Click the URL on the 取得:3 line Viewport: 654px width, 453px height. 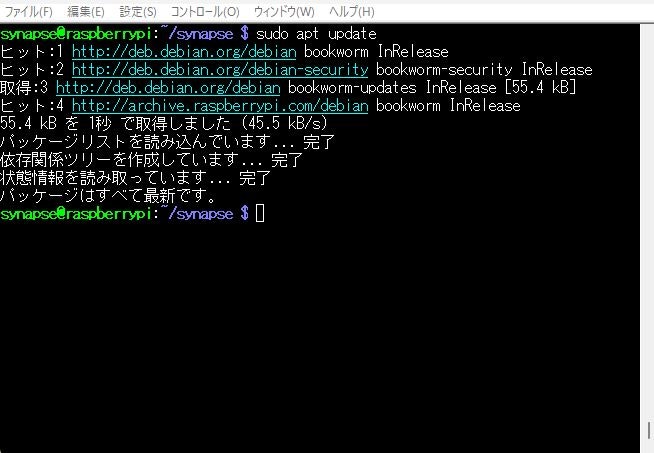[168, 88]
